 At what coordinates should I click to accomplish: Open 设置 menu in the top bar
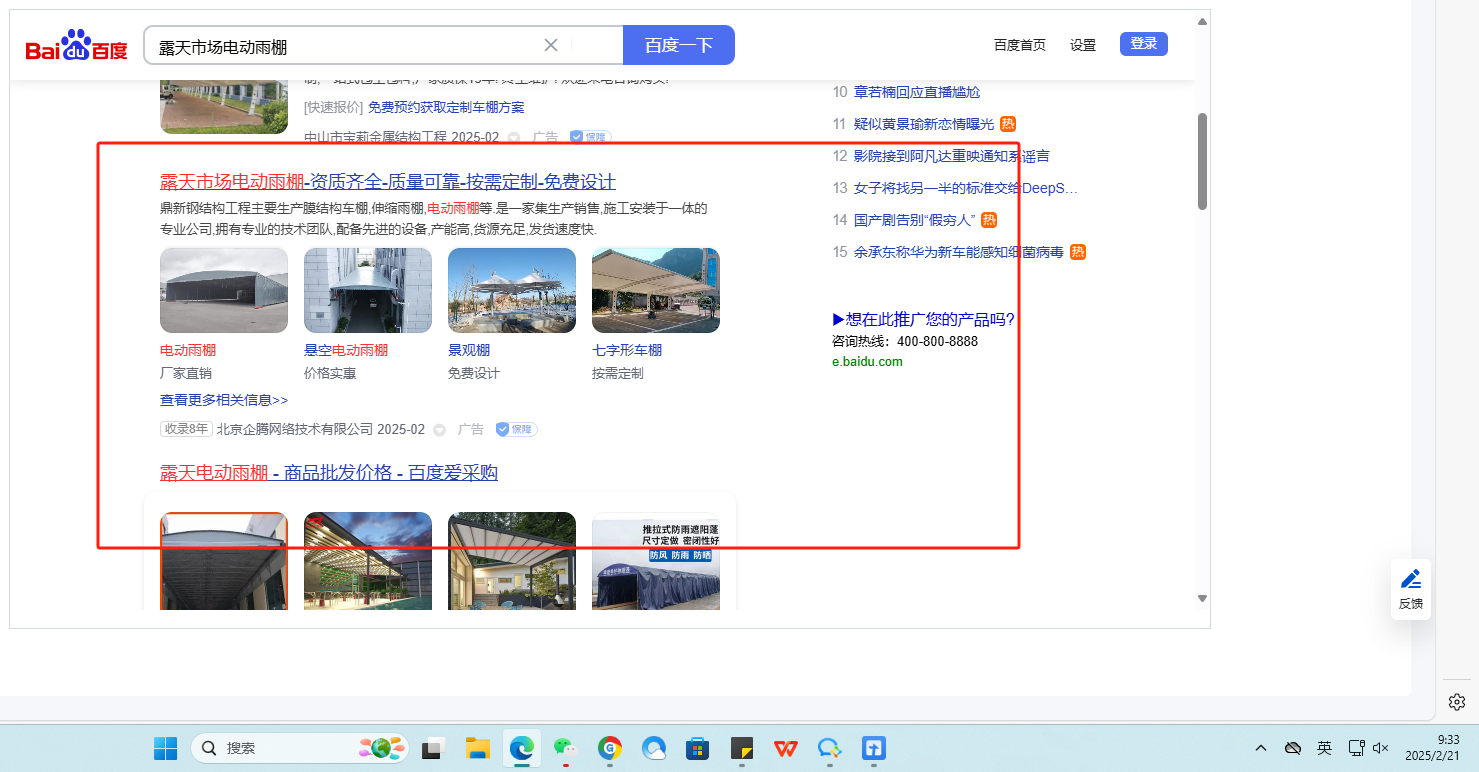click(1083, 45)
